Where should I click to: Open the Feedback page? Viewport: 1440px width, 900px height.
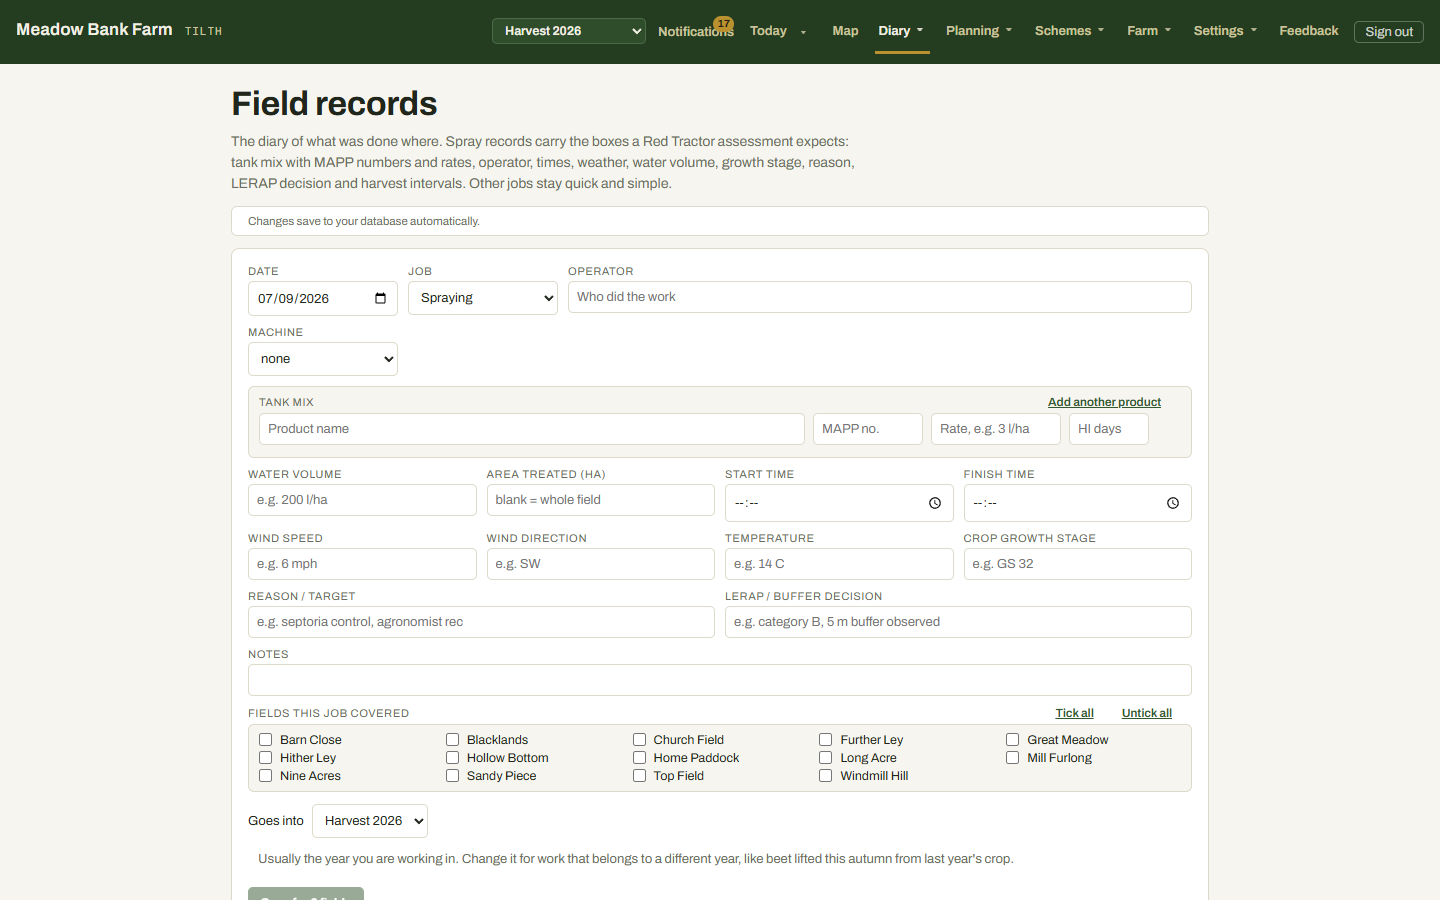(1308, 31)
